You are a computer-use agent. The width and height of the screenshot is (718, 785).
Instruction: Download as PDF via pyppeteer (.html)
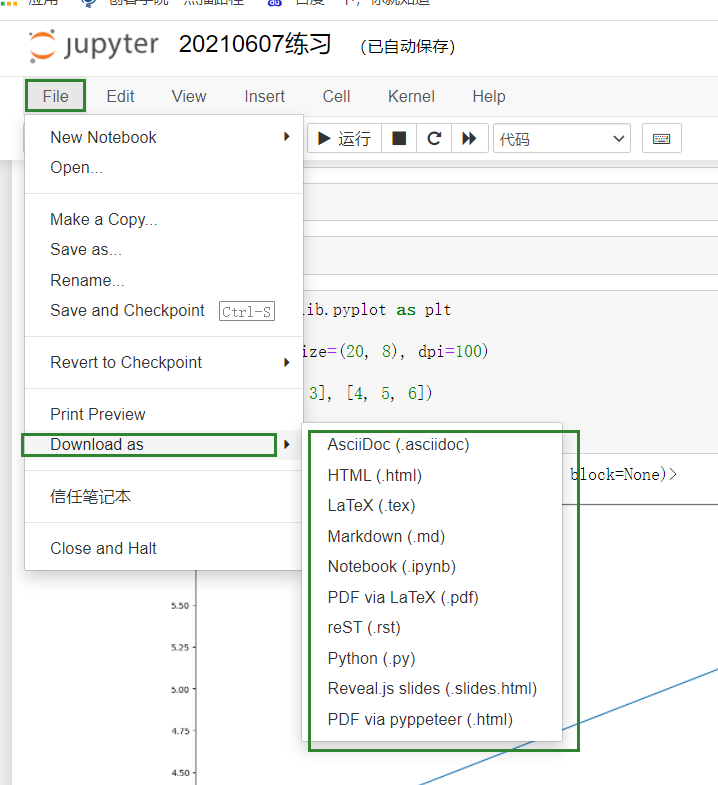(432, 719)
